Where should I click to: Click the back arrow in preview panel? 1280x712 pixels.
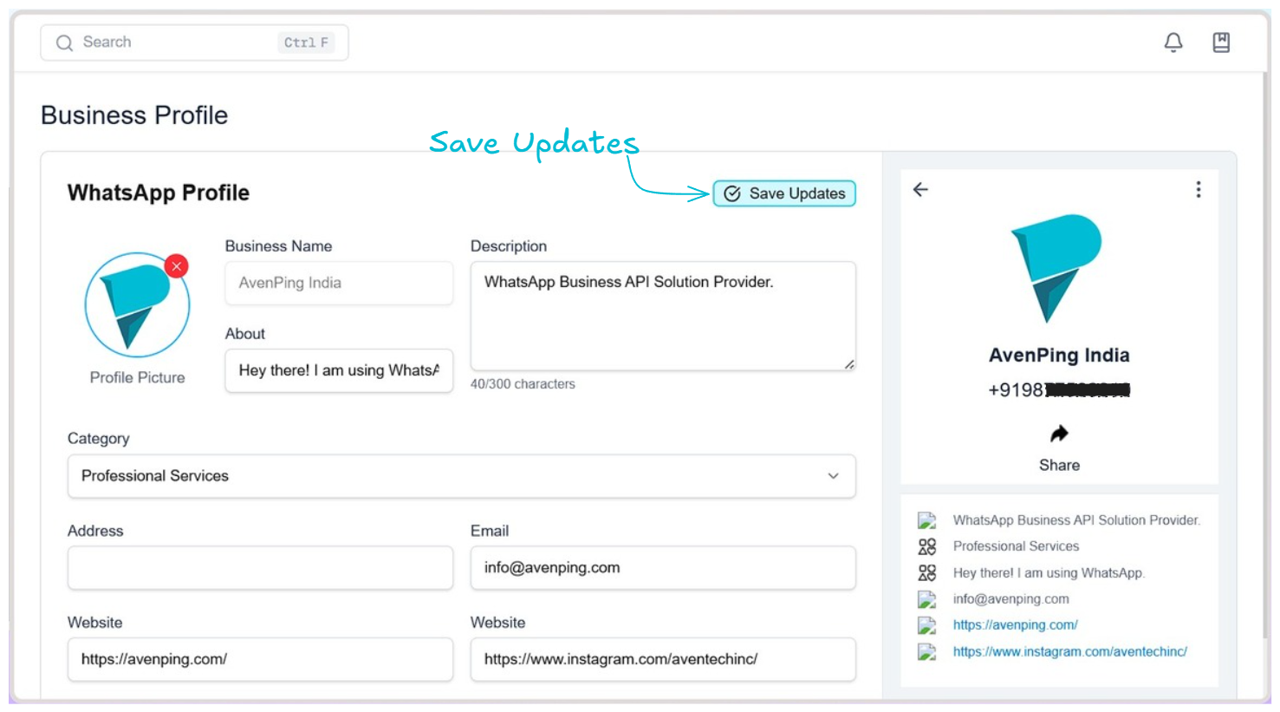(x=920, y=189)
